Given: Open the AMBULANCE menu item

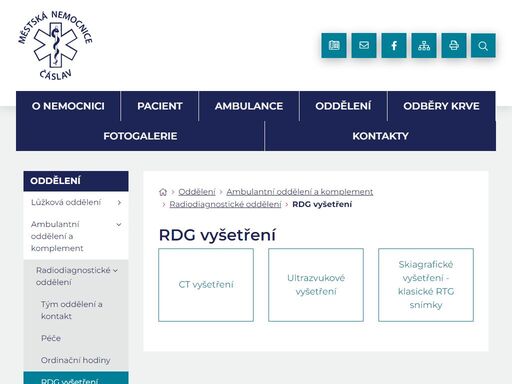Looking at the screenshot, I should pyautogui.click(x=249, y=106).
